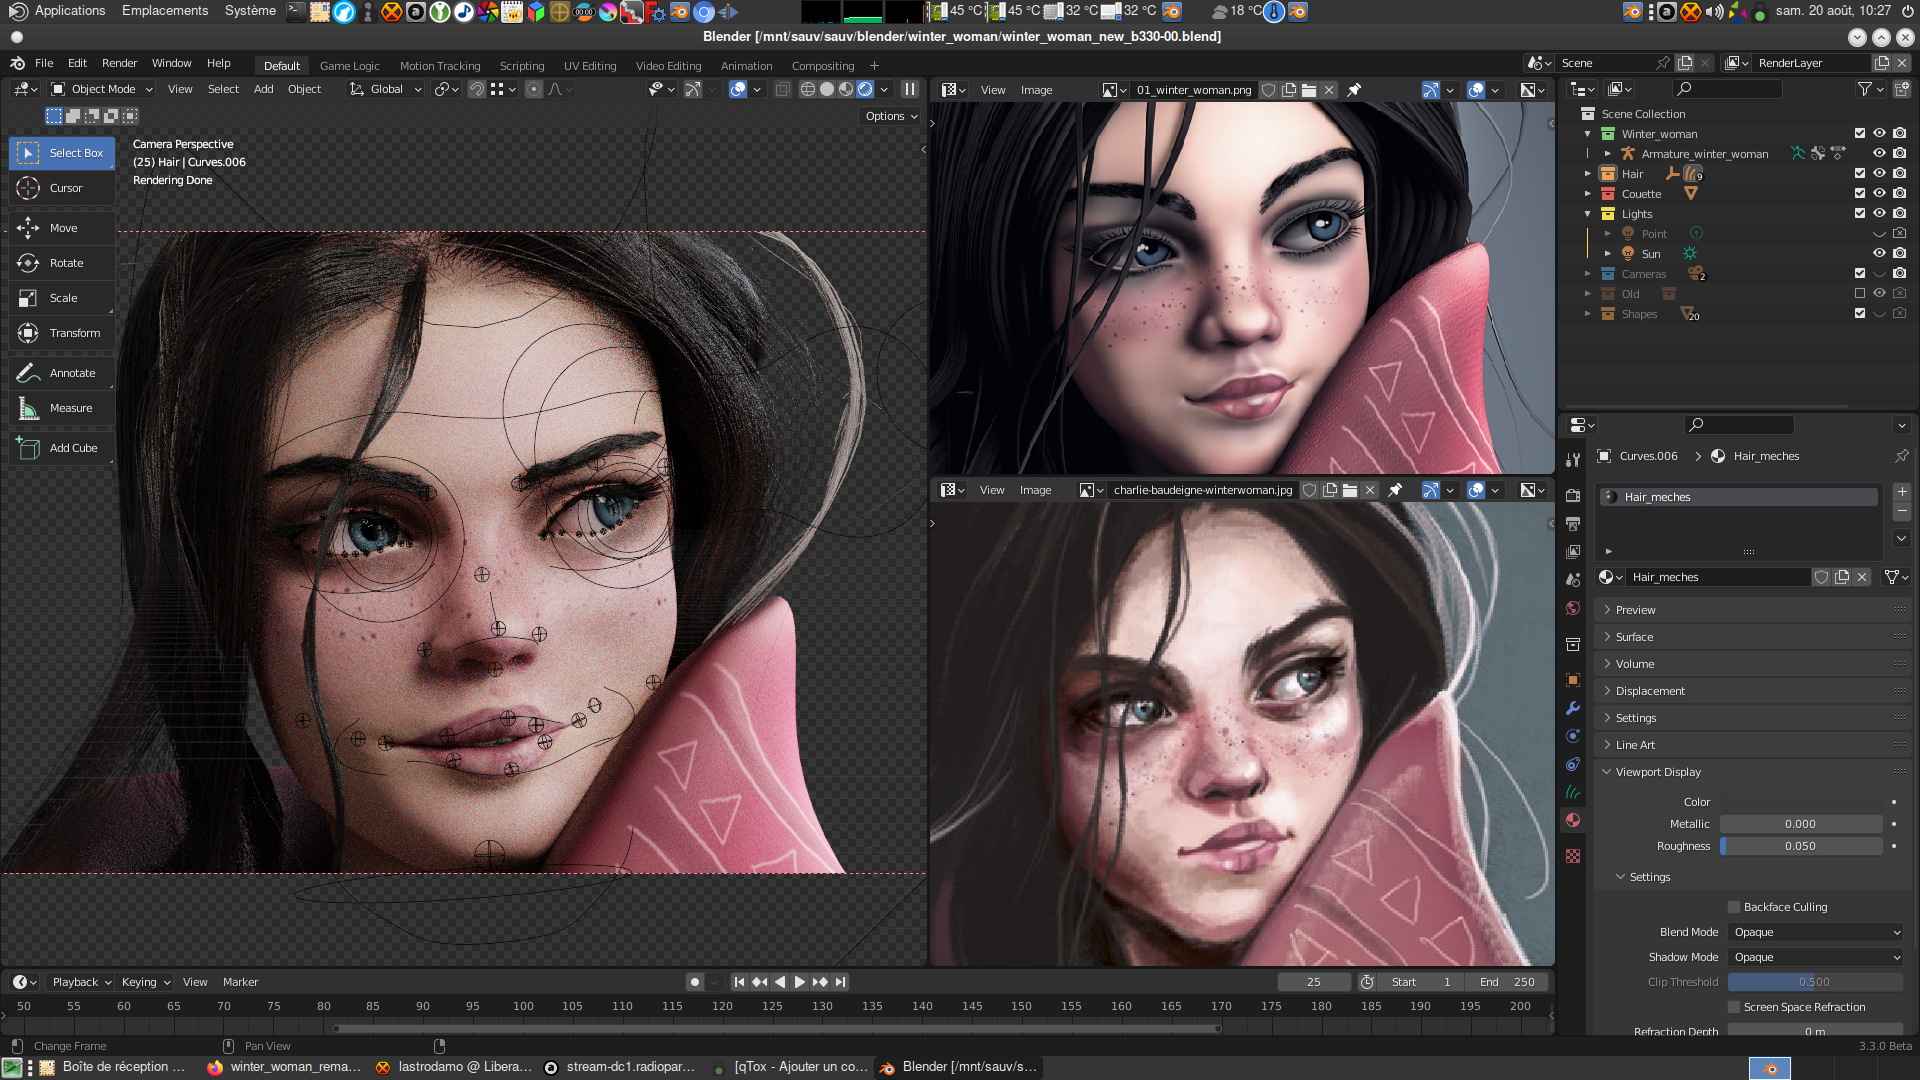Open the timeline Marker menu
Screen dimensions: 1920x1080
click(x=240, y=982)
